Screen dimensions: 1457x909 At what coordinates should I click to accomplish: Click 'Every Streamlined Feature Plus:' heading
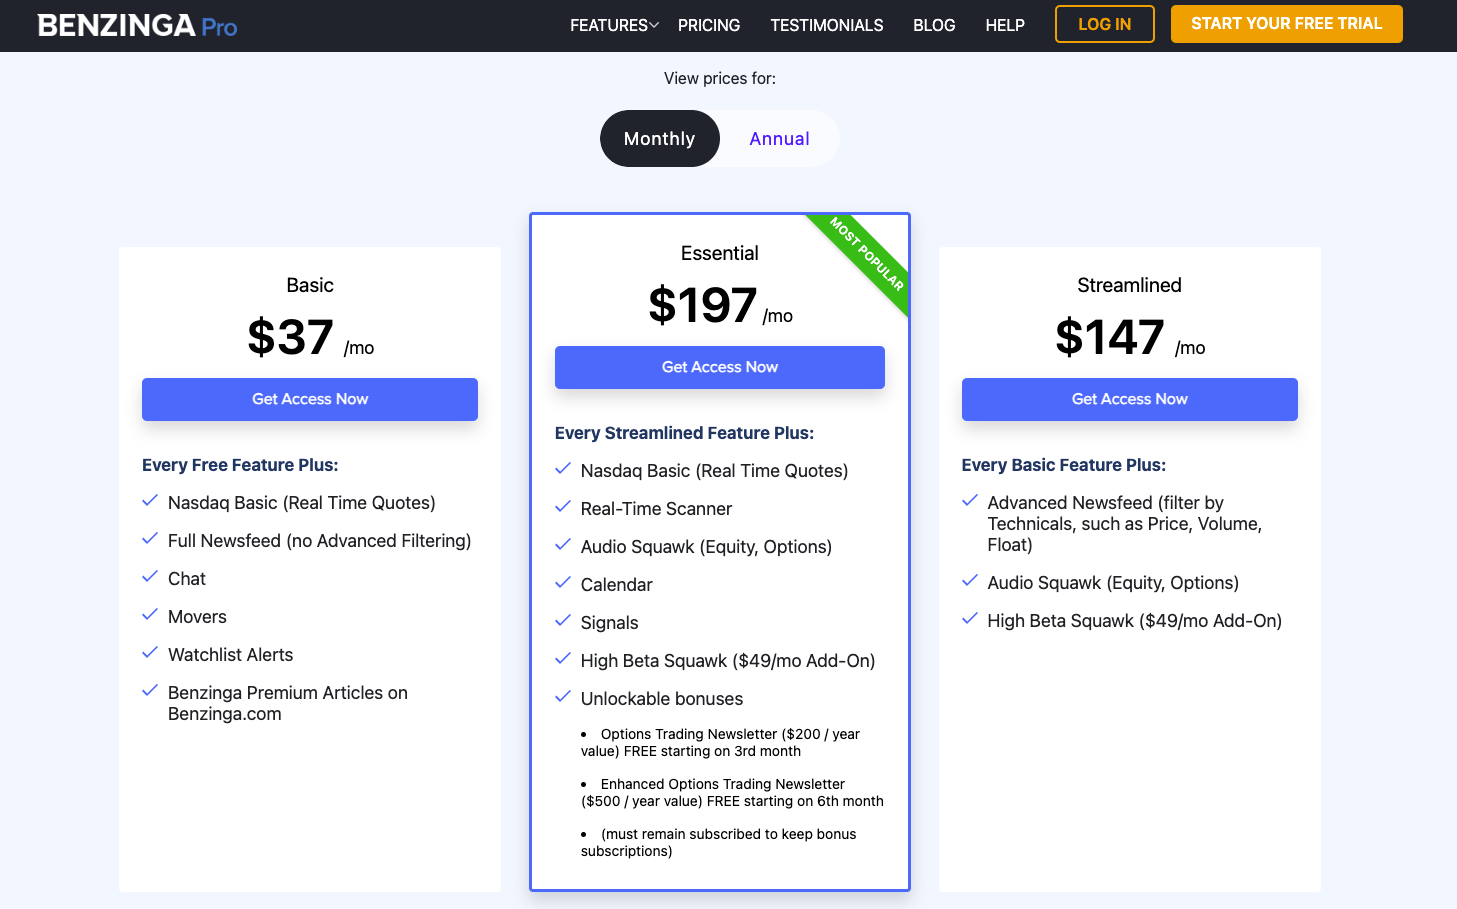point(685,433)
